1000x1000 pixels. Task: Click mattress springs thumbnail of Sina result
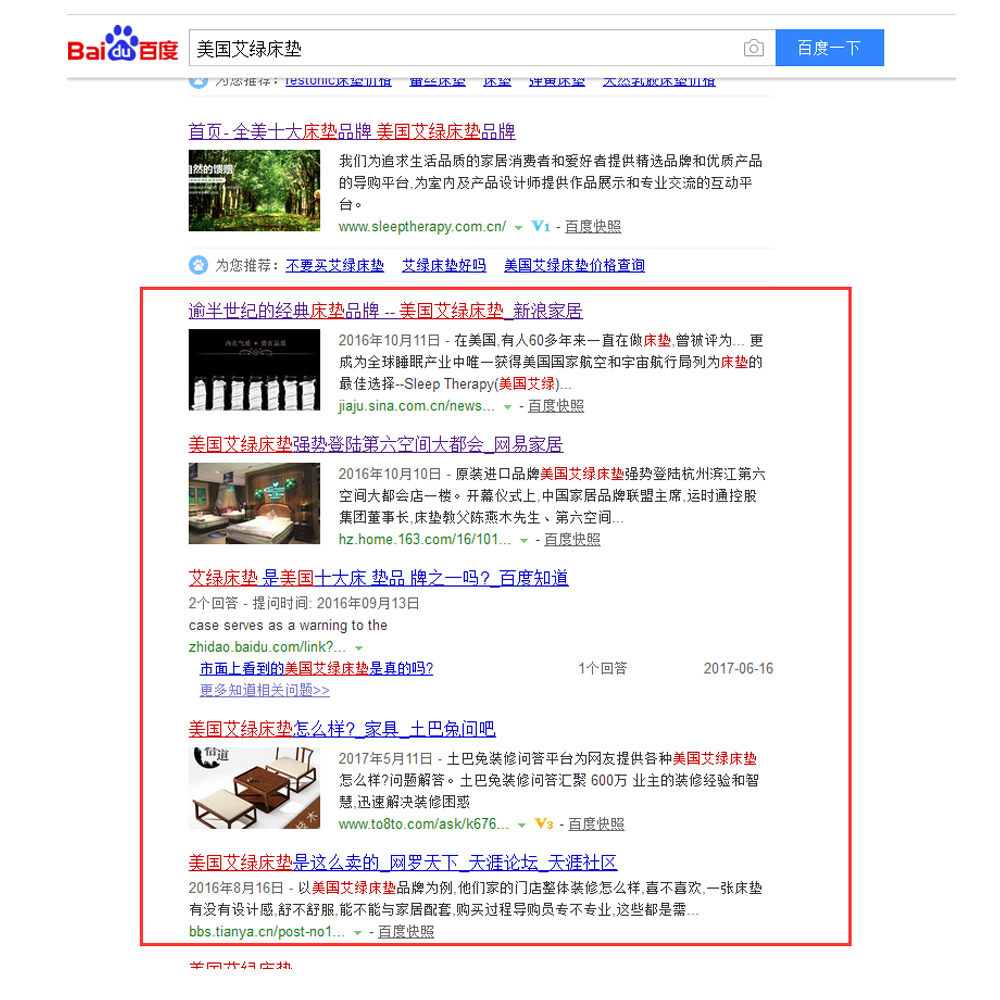coord(254,370)
